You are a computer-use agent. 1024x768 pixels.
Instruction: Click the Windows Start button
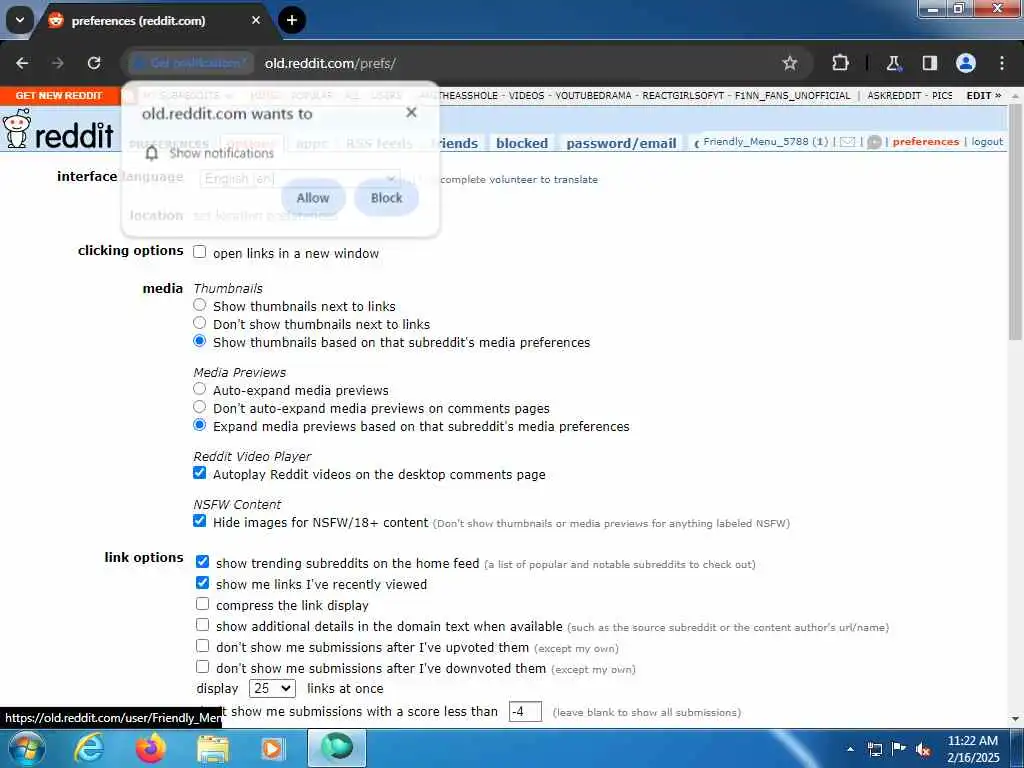click(26, 748)
